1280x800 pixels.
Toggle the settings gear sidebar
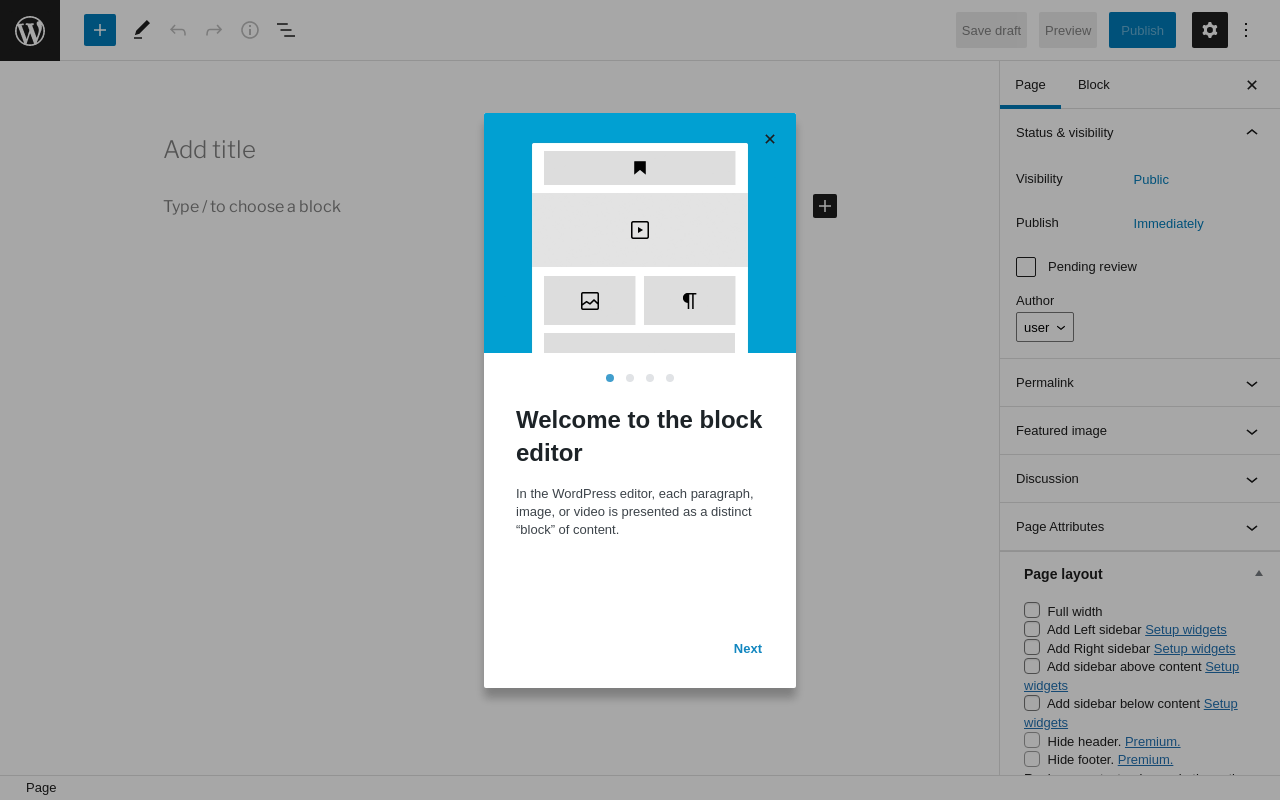pos(1210,30)
